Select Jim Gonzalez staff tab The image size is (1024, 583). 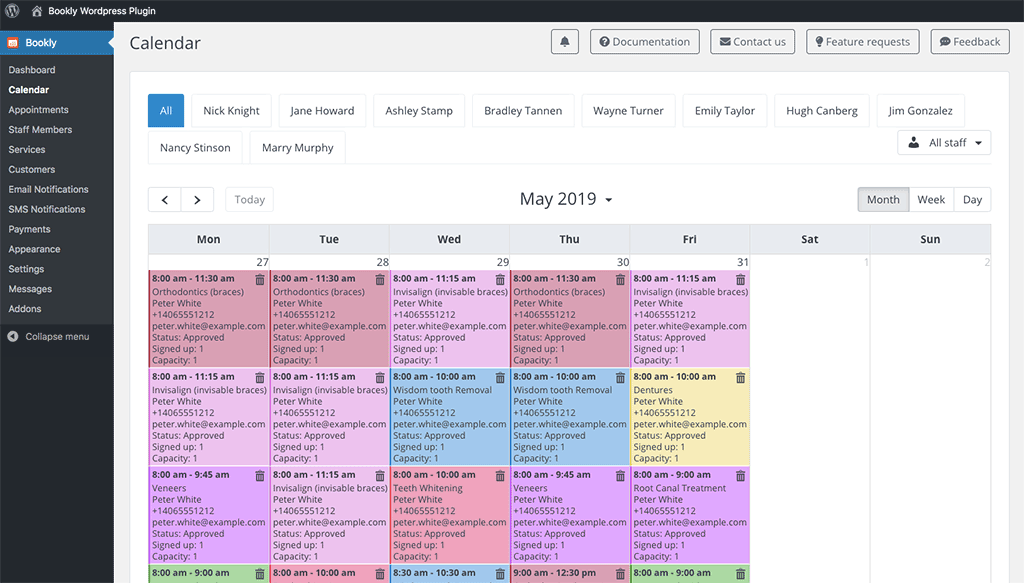tap(920, 110)
